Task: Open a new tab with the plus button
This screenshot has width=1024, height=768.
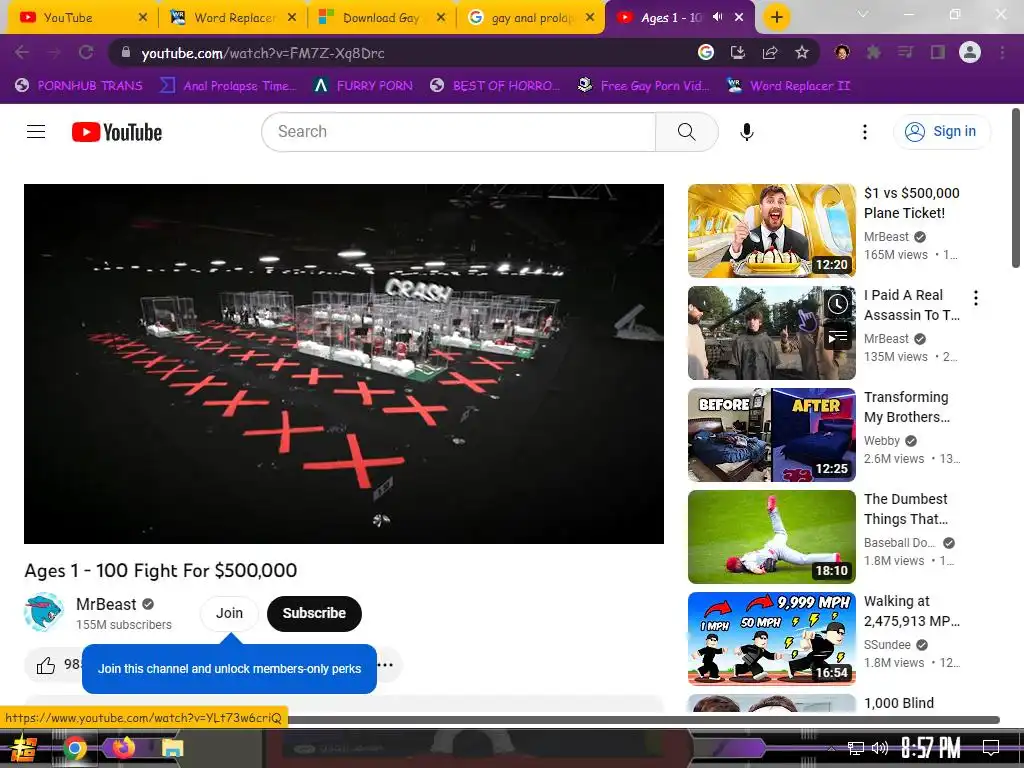Action: click(x=776, y=17)
